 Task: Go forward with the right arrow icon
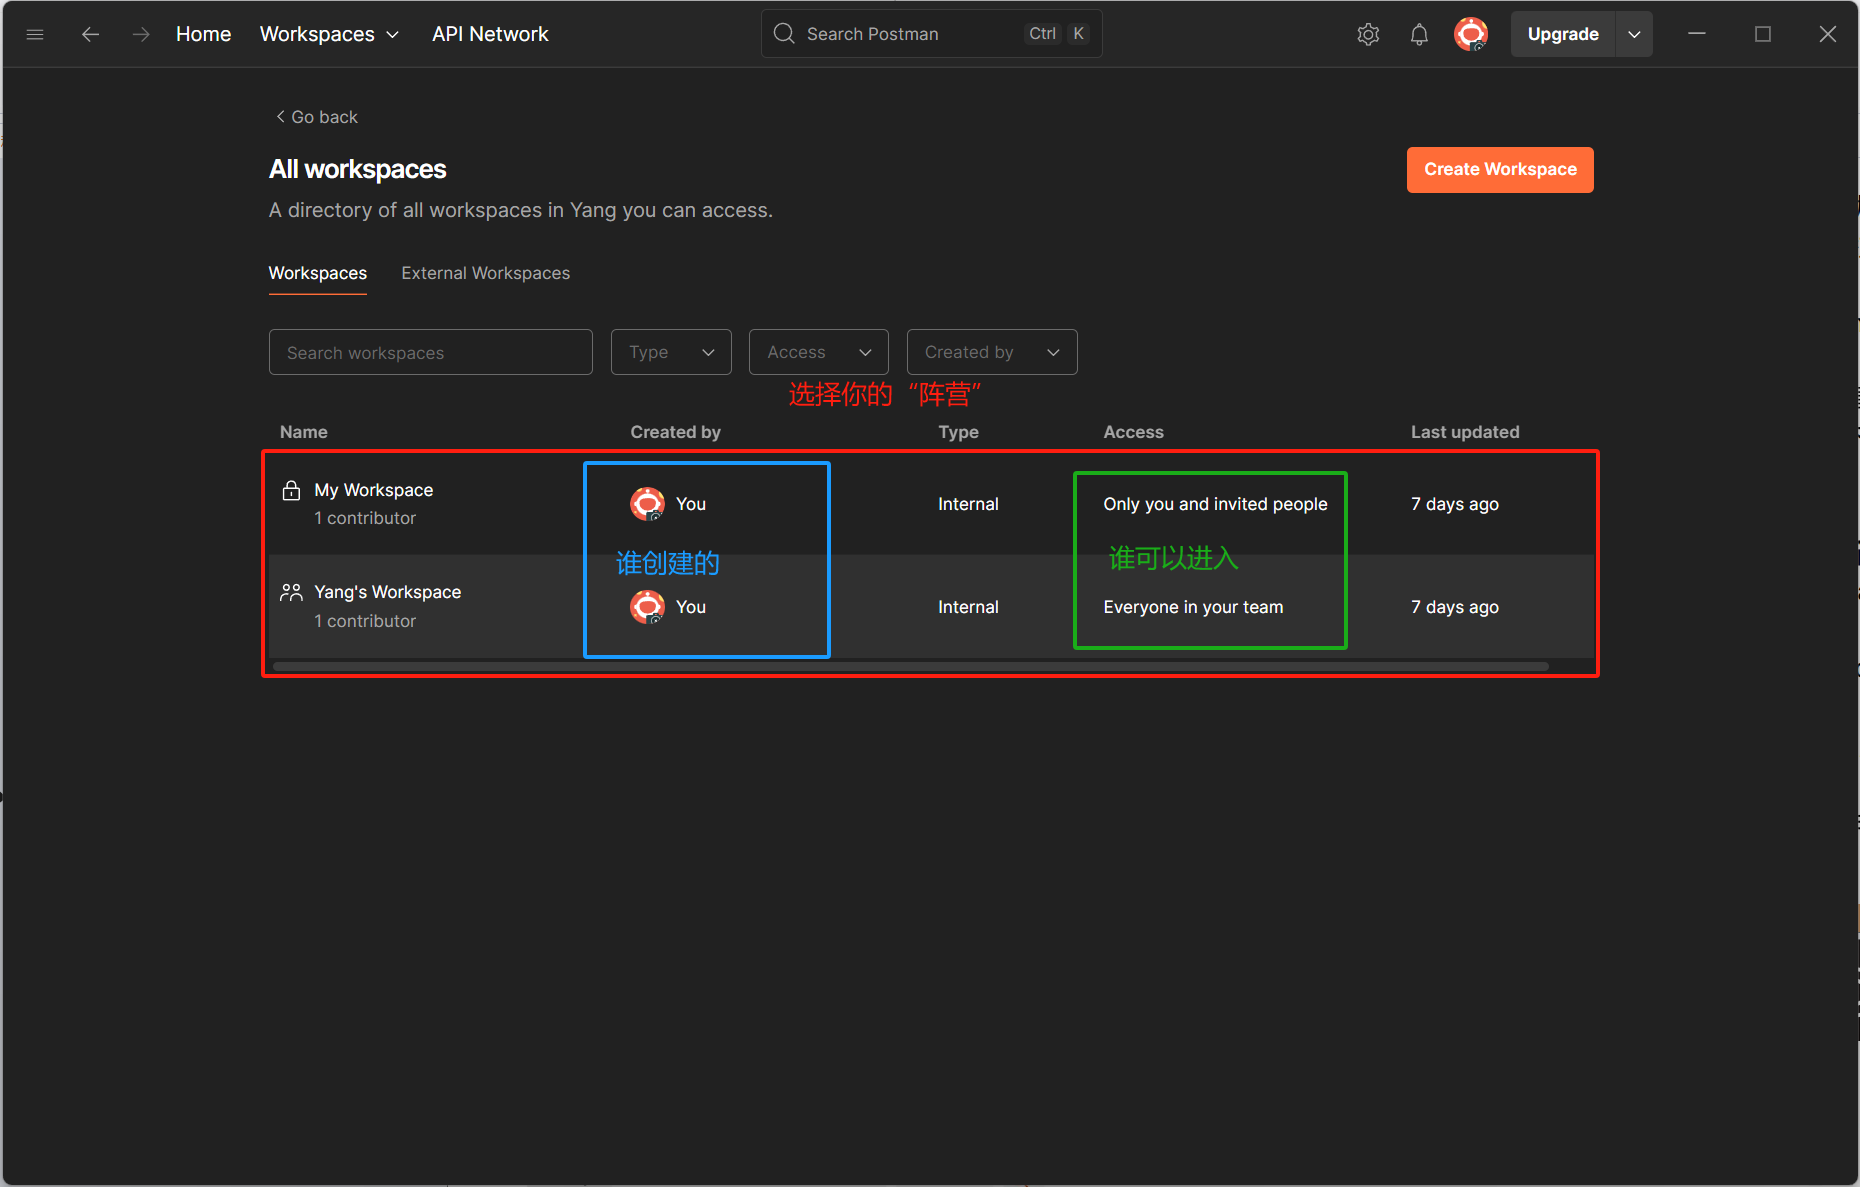(x=141, y=34)
